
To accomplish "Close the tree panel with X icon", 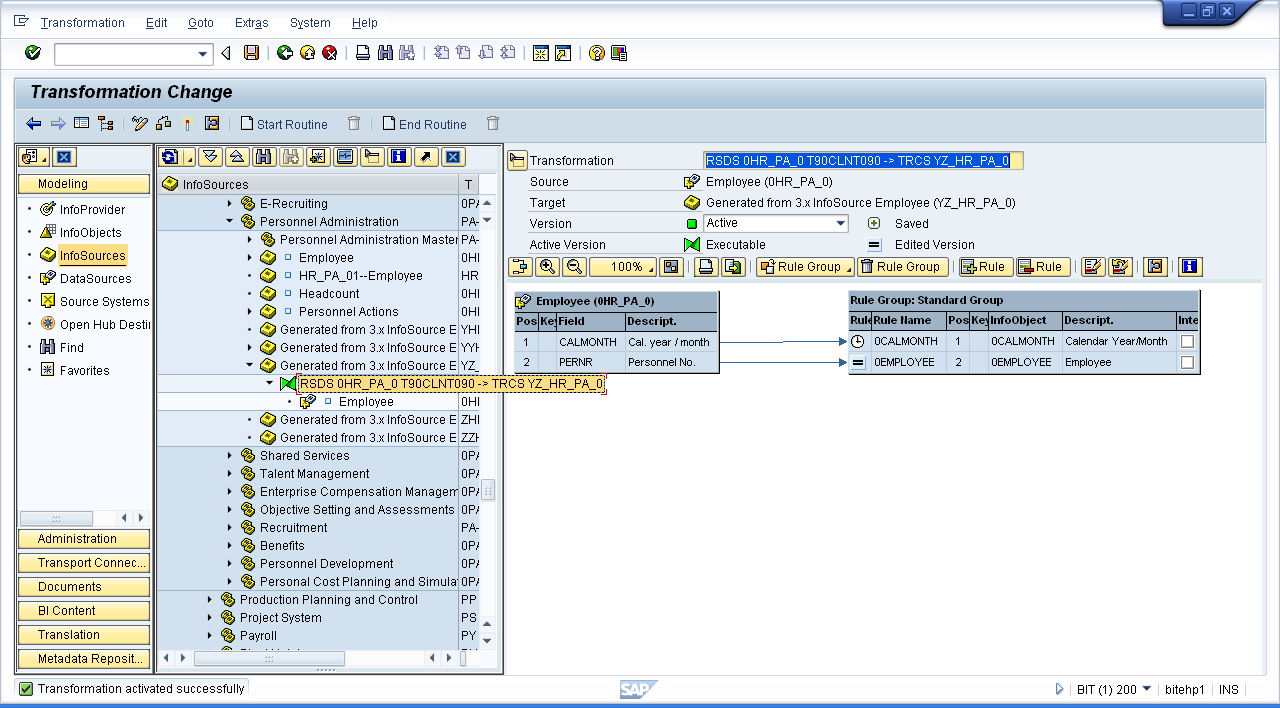I will [453, 157].
